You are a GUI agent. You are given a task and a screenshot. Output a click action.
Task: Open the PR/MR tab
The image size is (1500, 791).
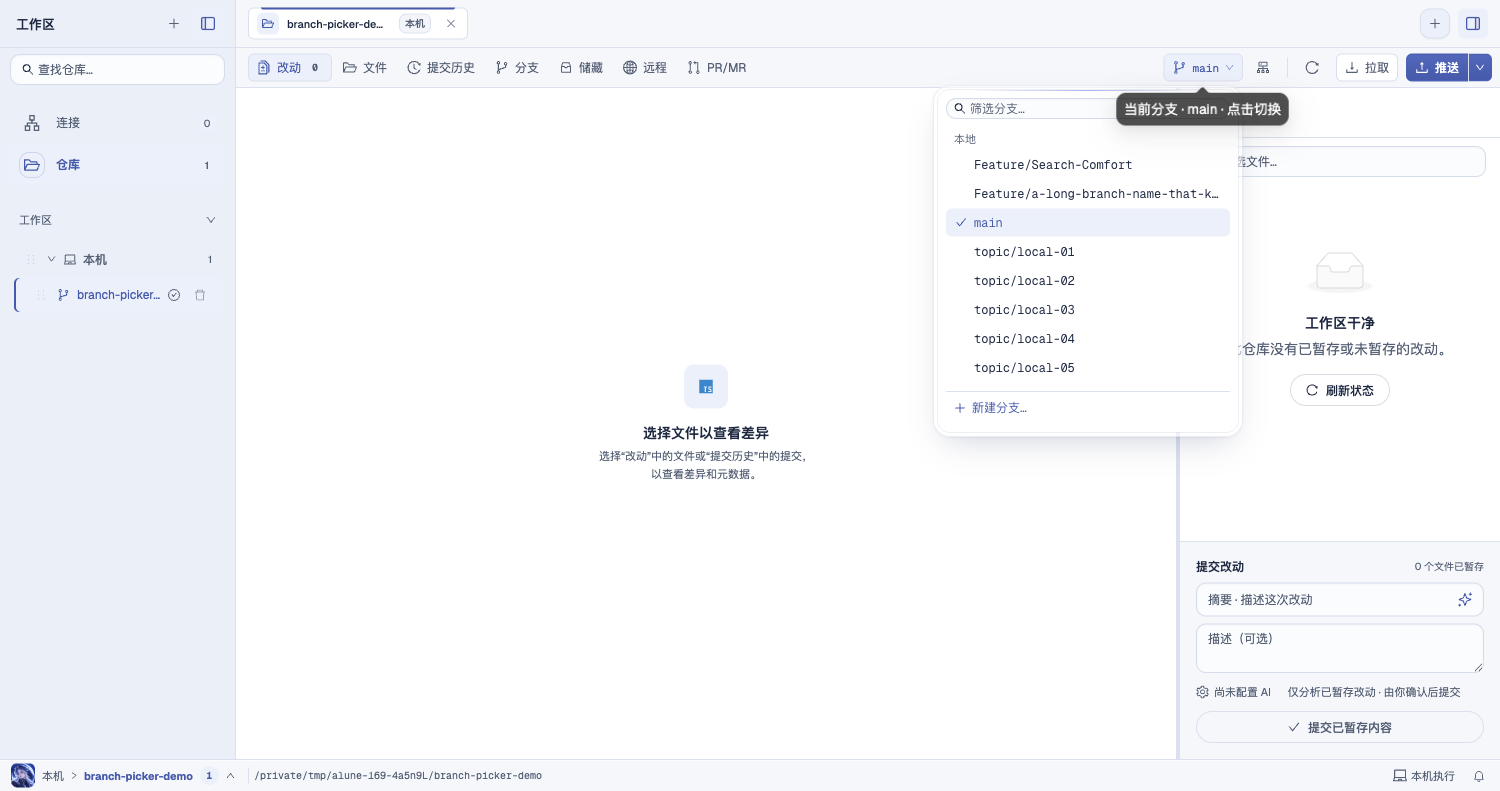(717, 68)
